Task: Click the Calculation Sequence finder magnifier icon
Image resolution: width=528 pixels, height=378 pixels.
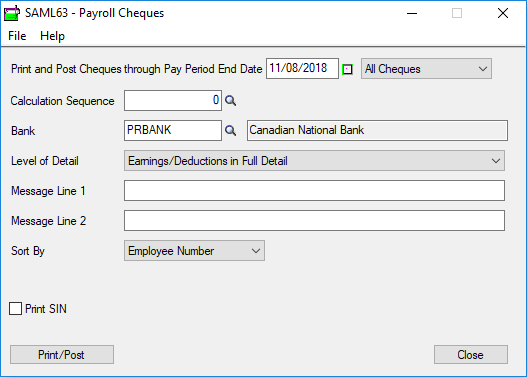Action: click(230, 101)
